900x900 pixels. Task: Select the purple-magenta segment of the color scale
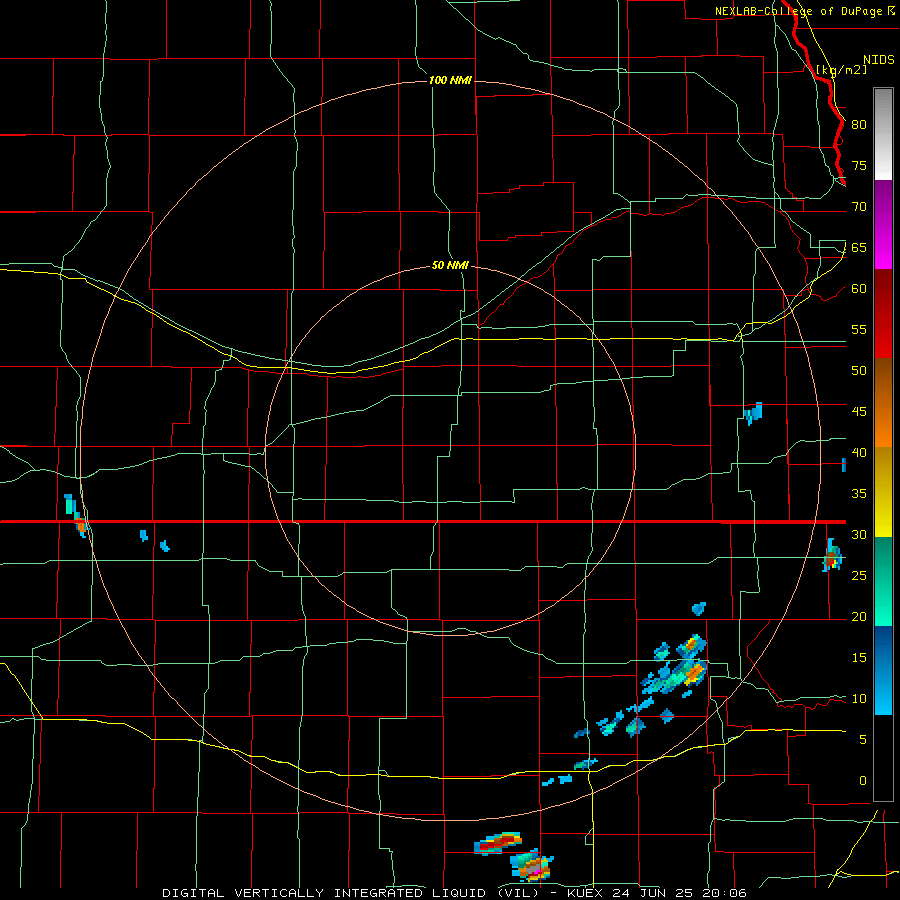pos(883,224)
